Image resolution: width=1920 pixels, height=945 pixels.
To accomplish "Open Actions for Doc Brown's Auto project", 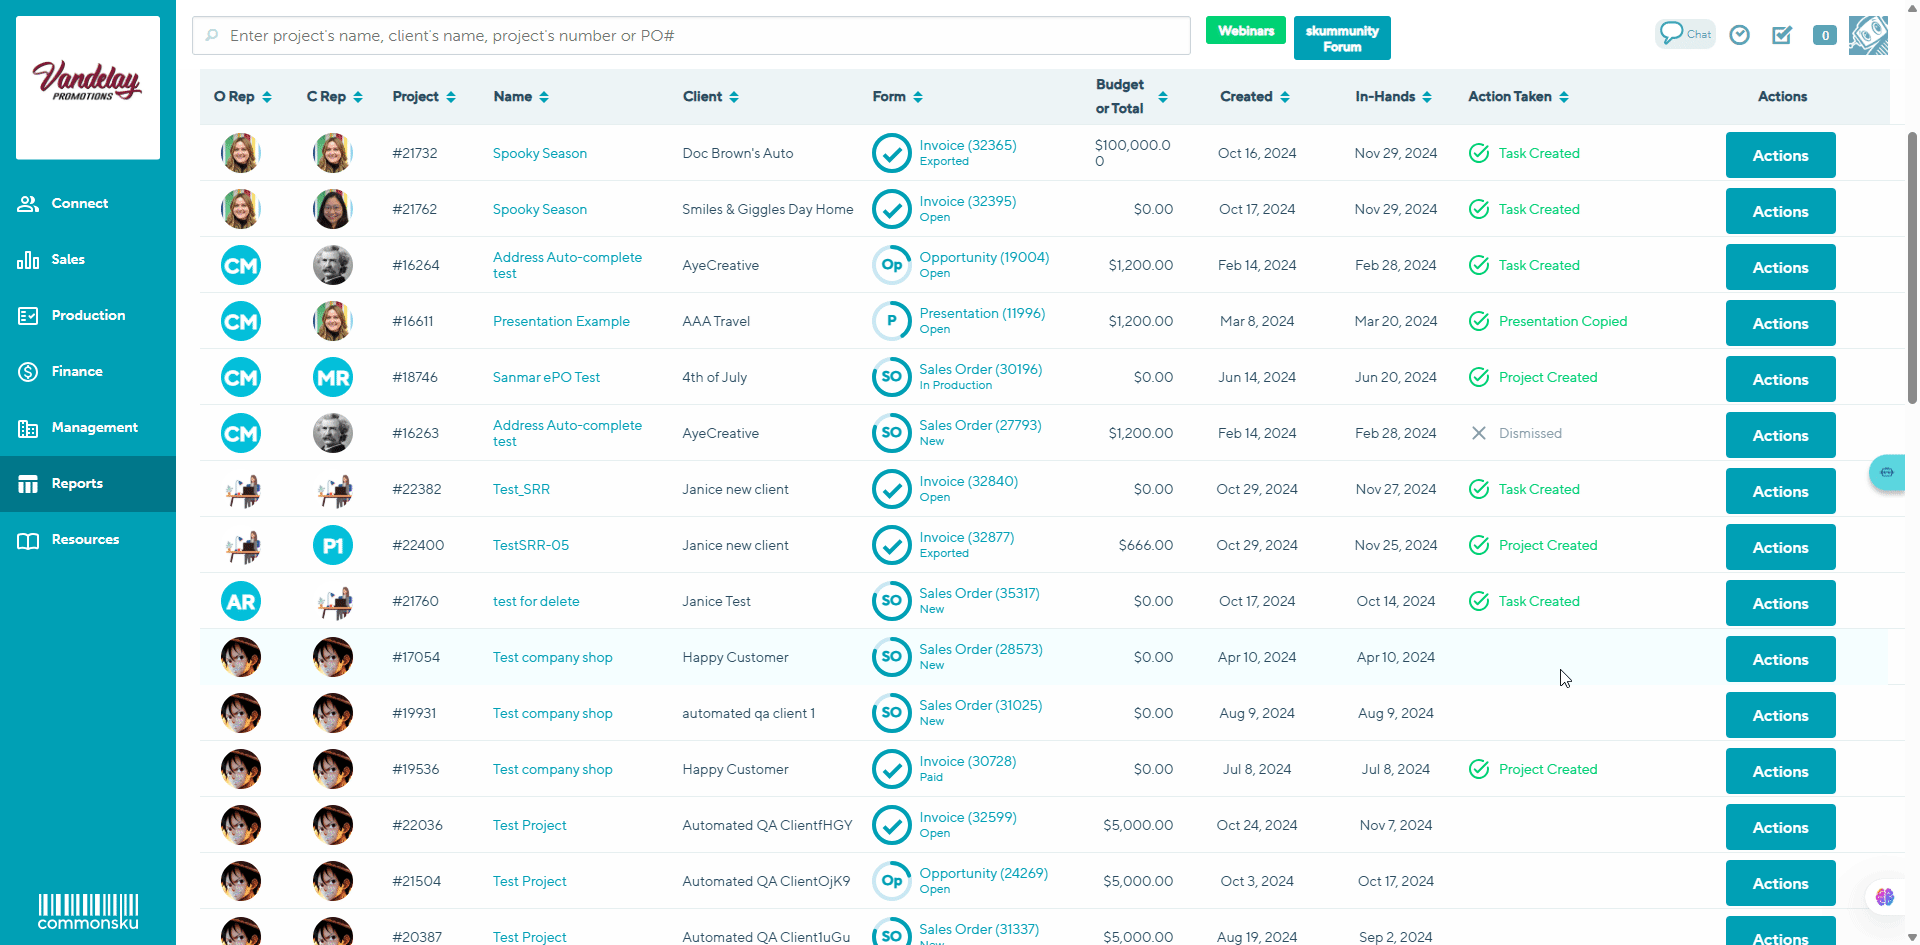I will click(1780, 155).
